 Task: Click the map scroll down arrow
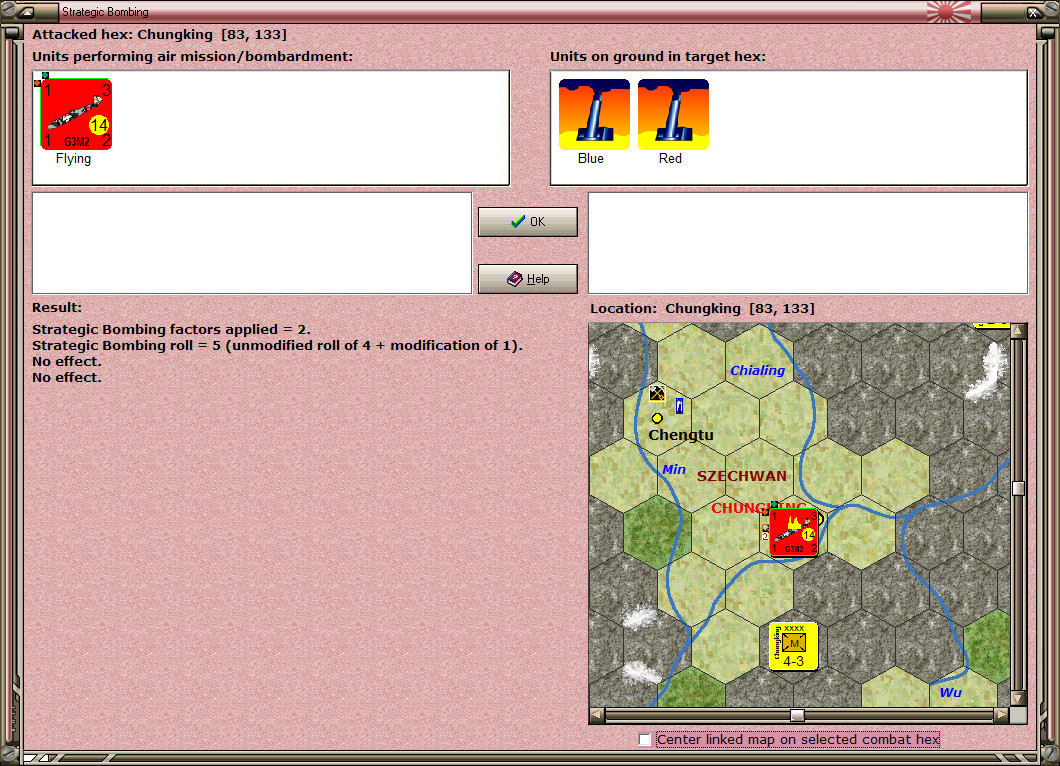point(1018,698)
